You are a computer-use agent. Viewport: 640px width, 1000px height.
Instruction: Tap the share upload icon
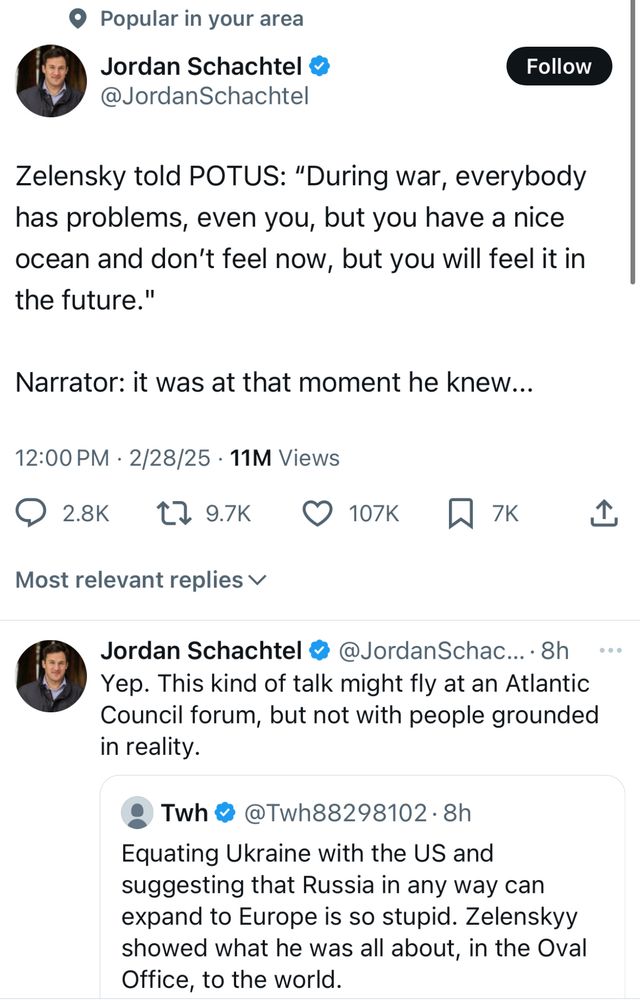click(x=602, y=514)
